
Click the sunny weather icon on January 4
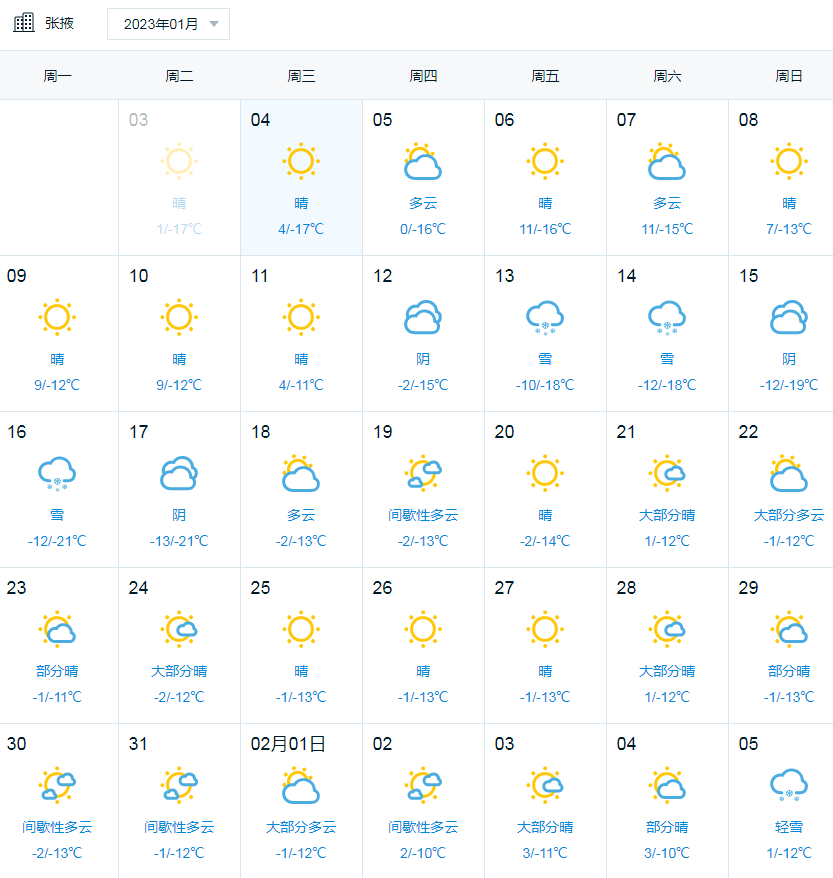[301, 160]
